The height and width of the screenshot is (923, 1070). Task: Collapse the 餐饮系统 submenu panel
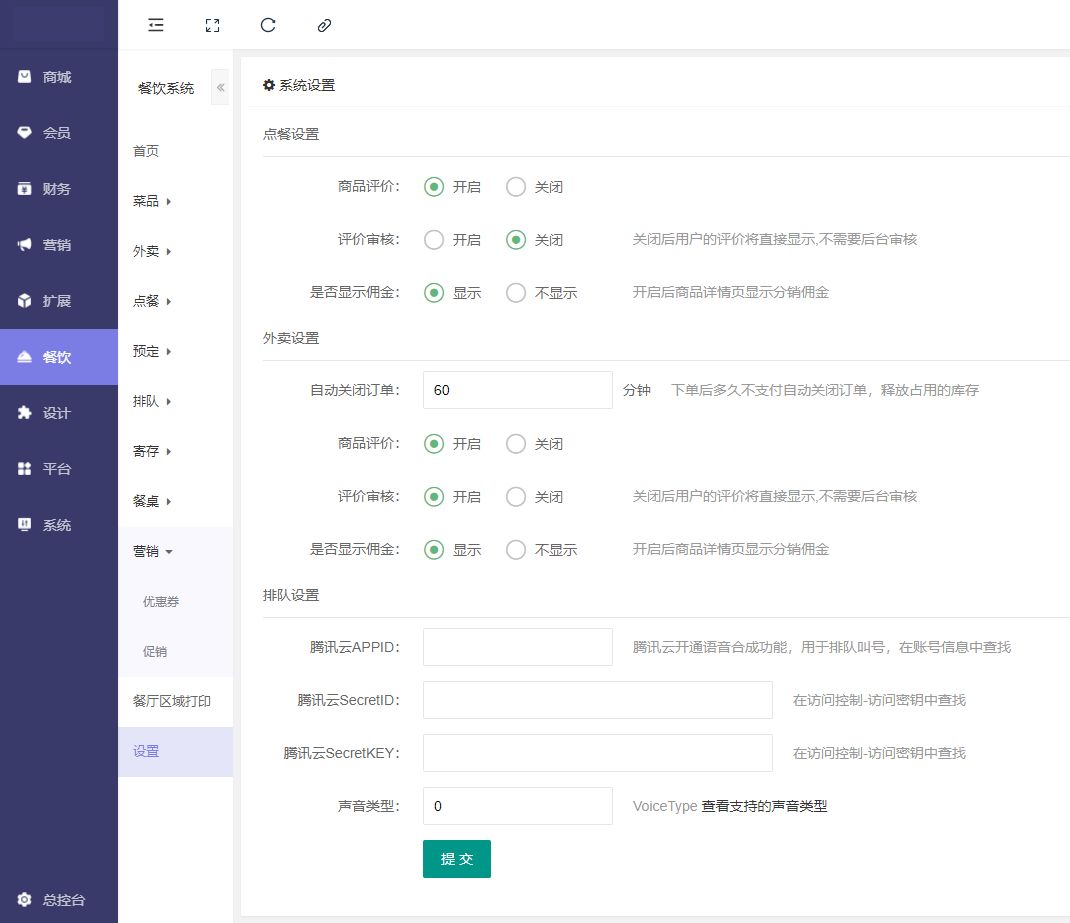pos(220,88)
